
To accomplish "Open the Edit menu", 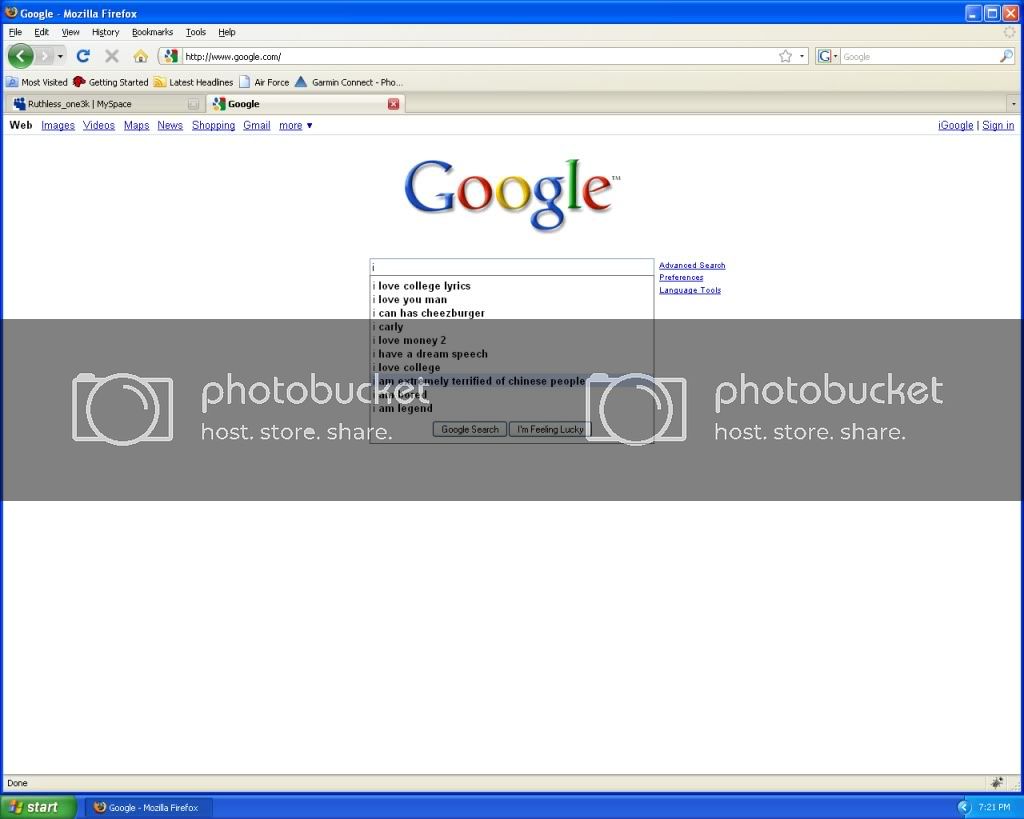I will (41, 32).
